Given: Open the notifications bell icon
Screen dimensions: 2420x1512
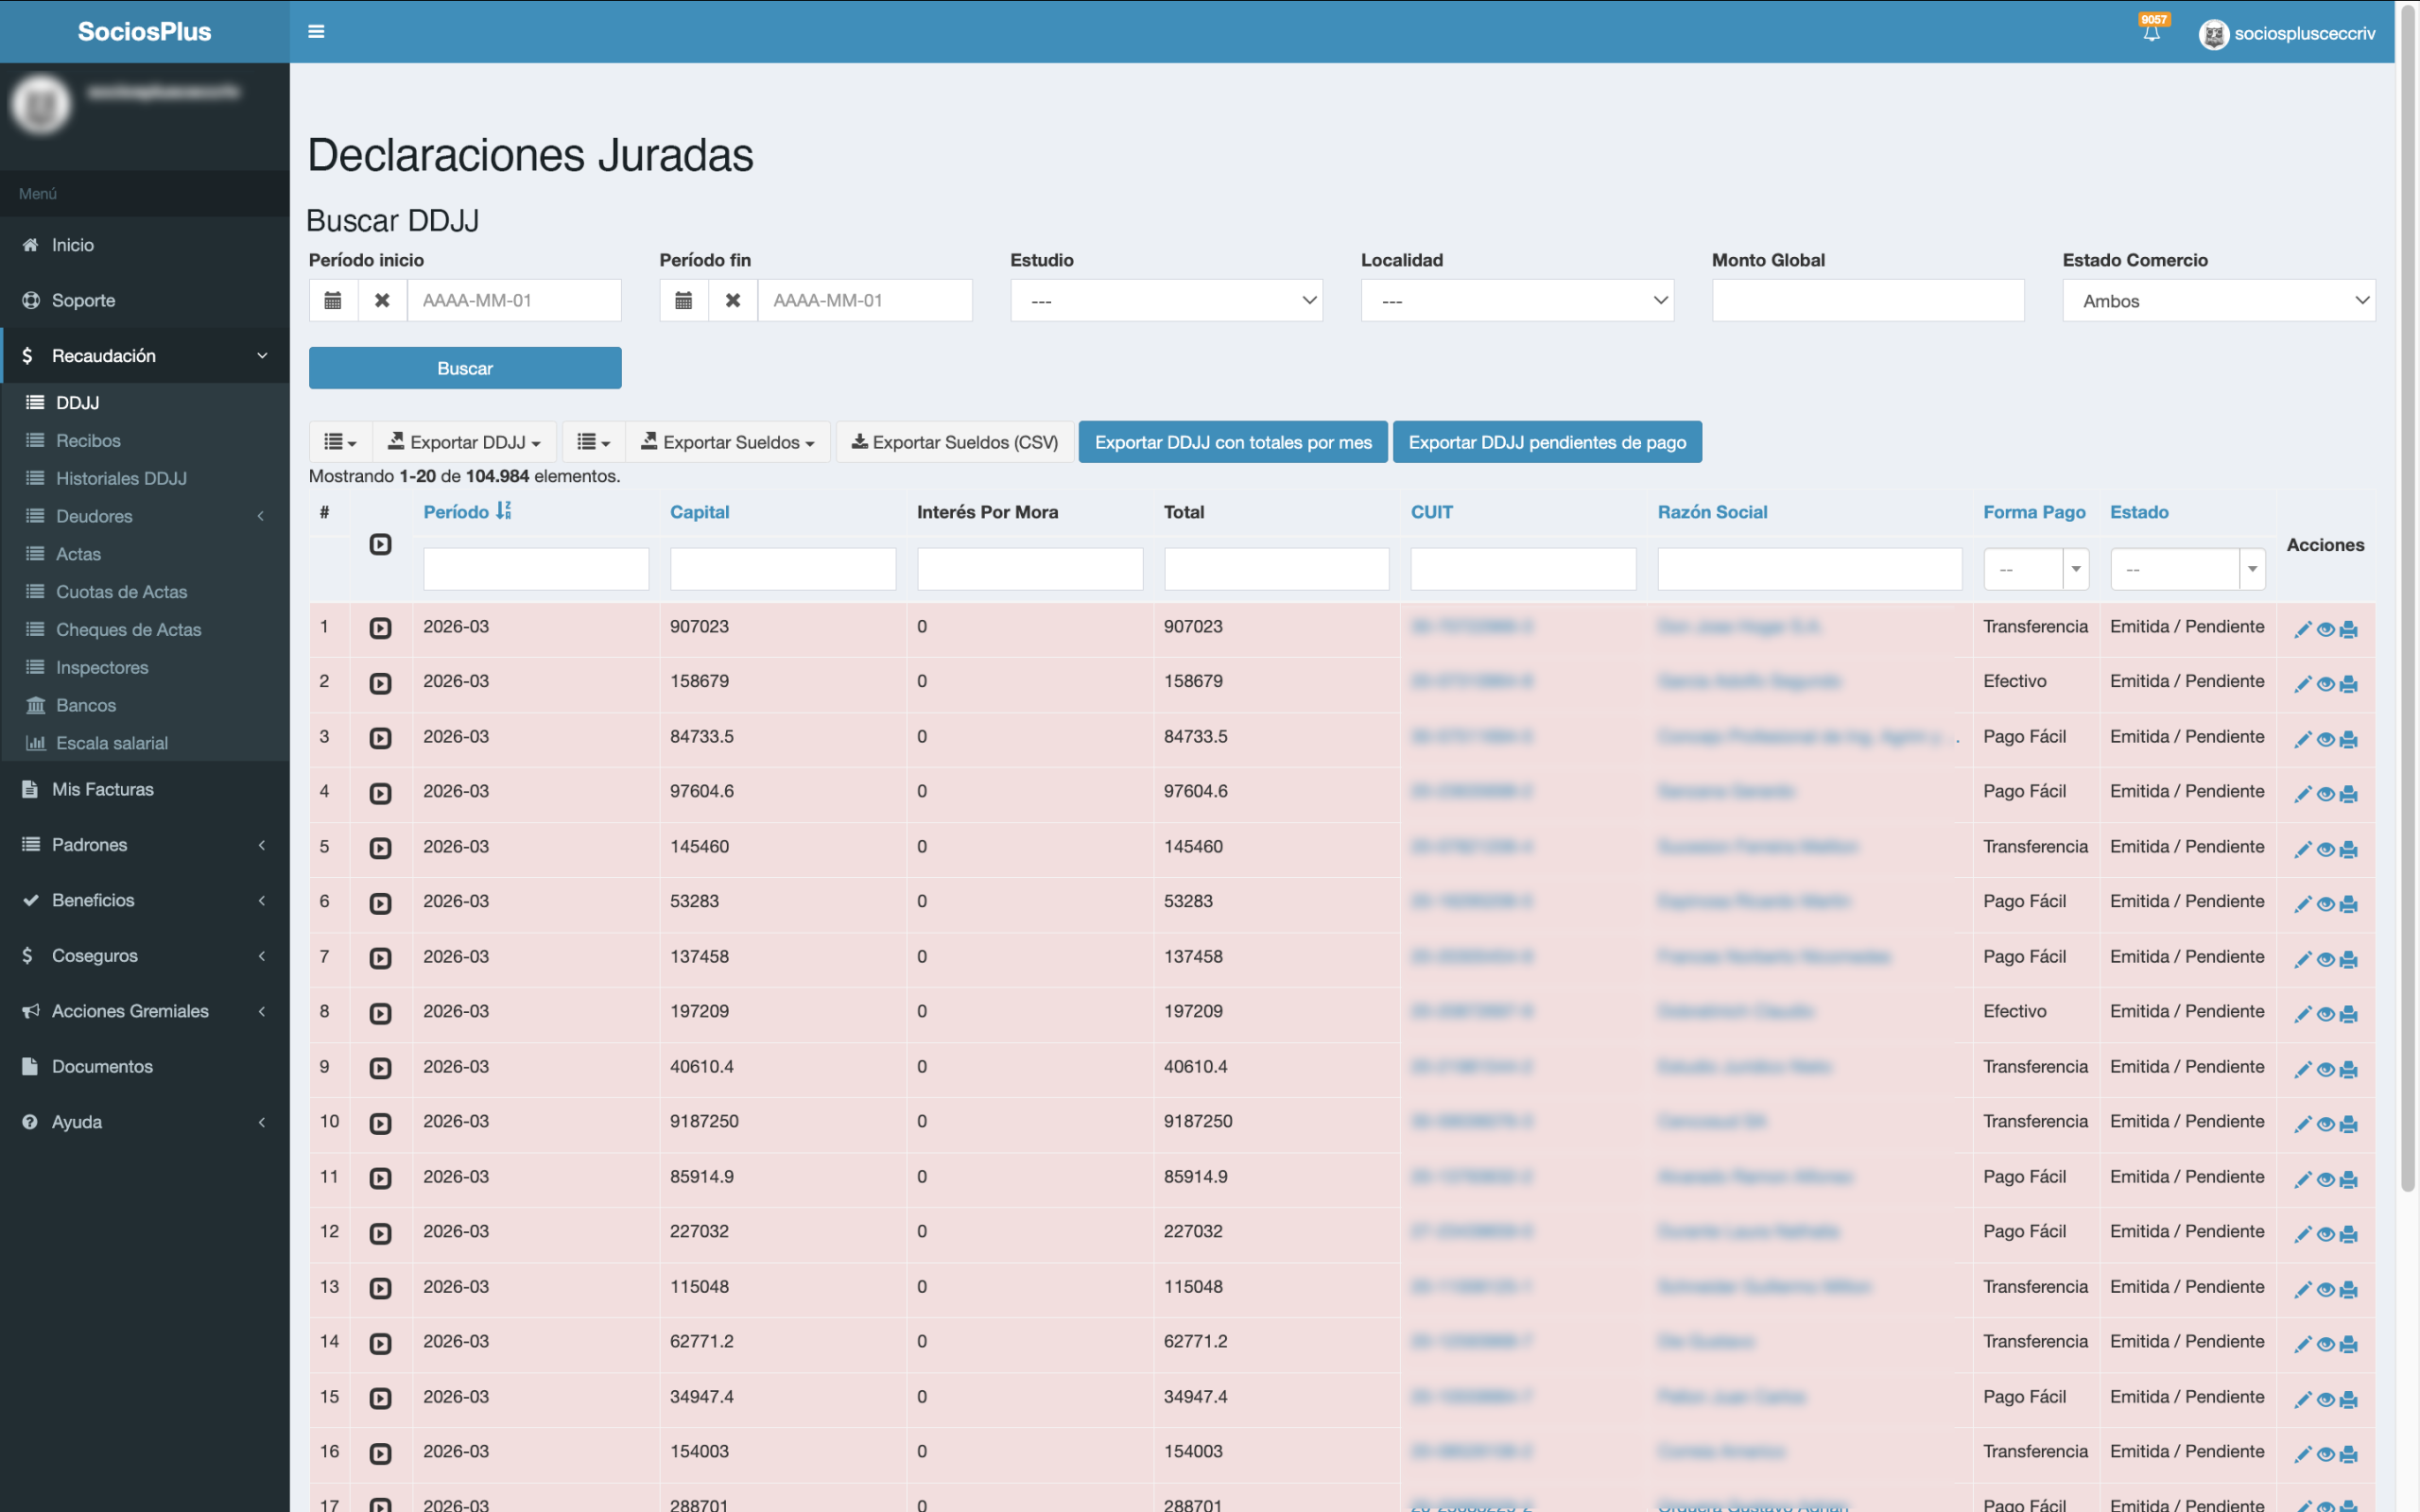Looking at the screenshot, I should [x=2151, y=33].
